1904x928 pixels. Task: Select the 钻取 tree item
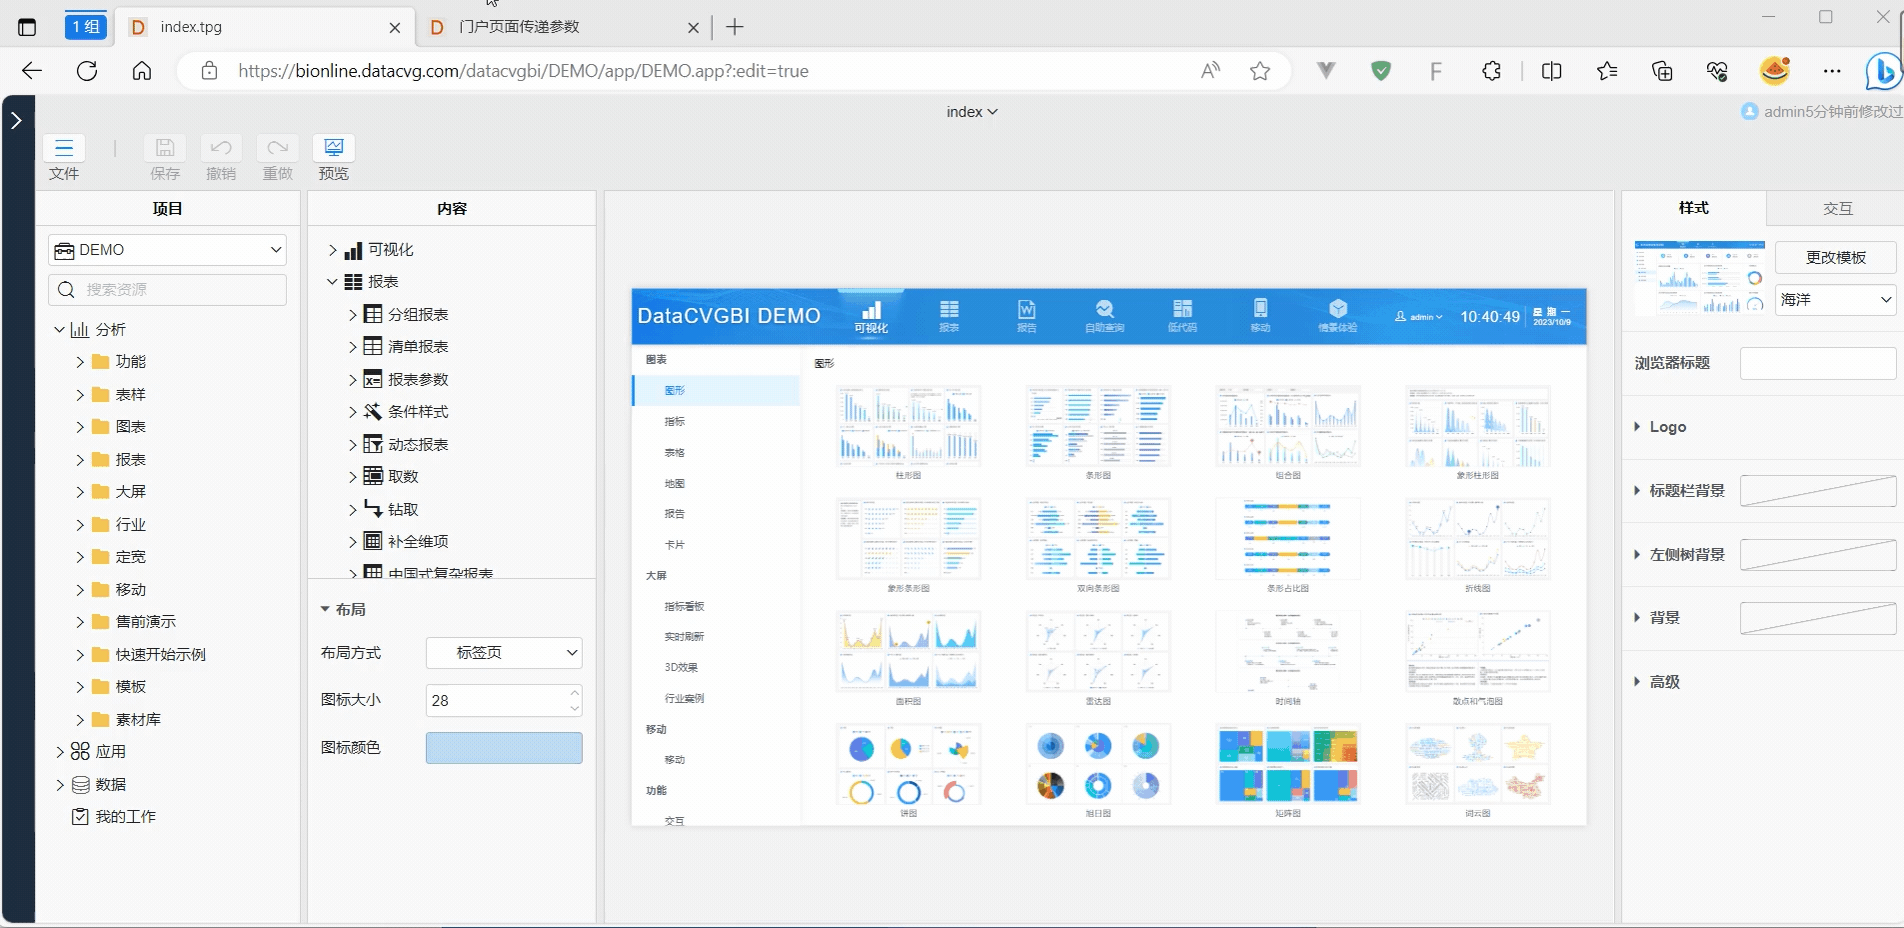coord(403,509)
